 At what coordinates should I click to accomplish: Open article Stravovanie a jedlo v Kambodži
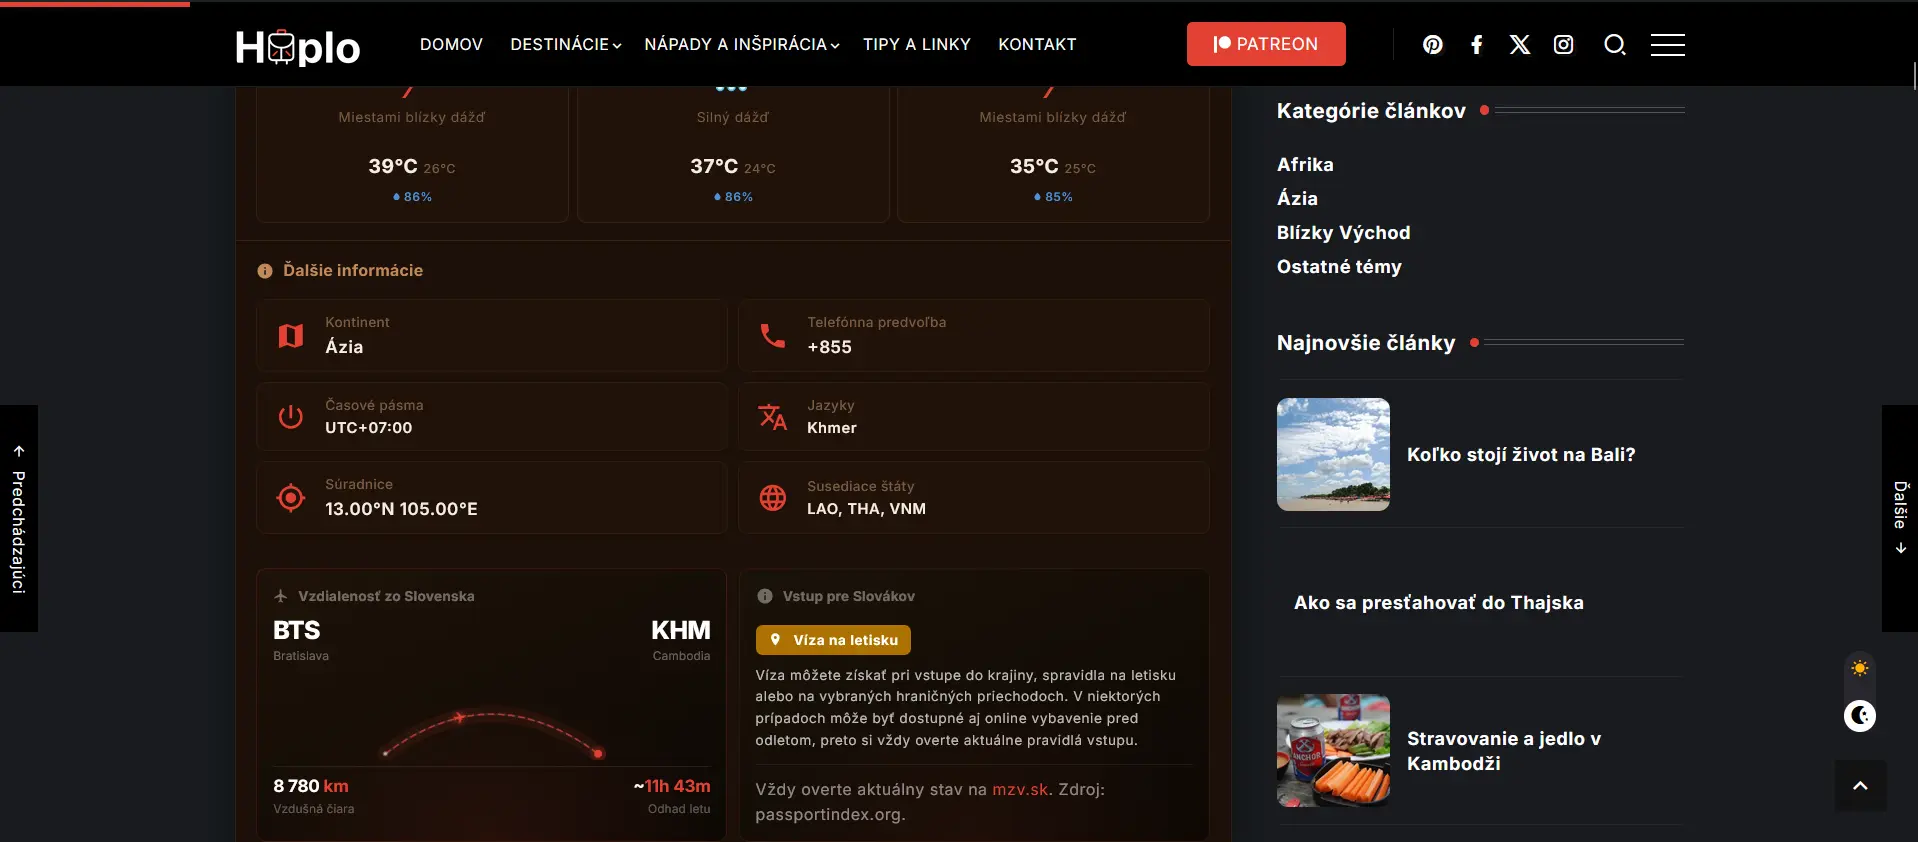click(x=1503, y=751)
